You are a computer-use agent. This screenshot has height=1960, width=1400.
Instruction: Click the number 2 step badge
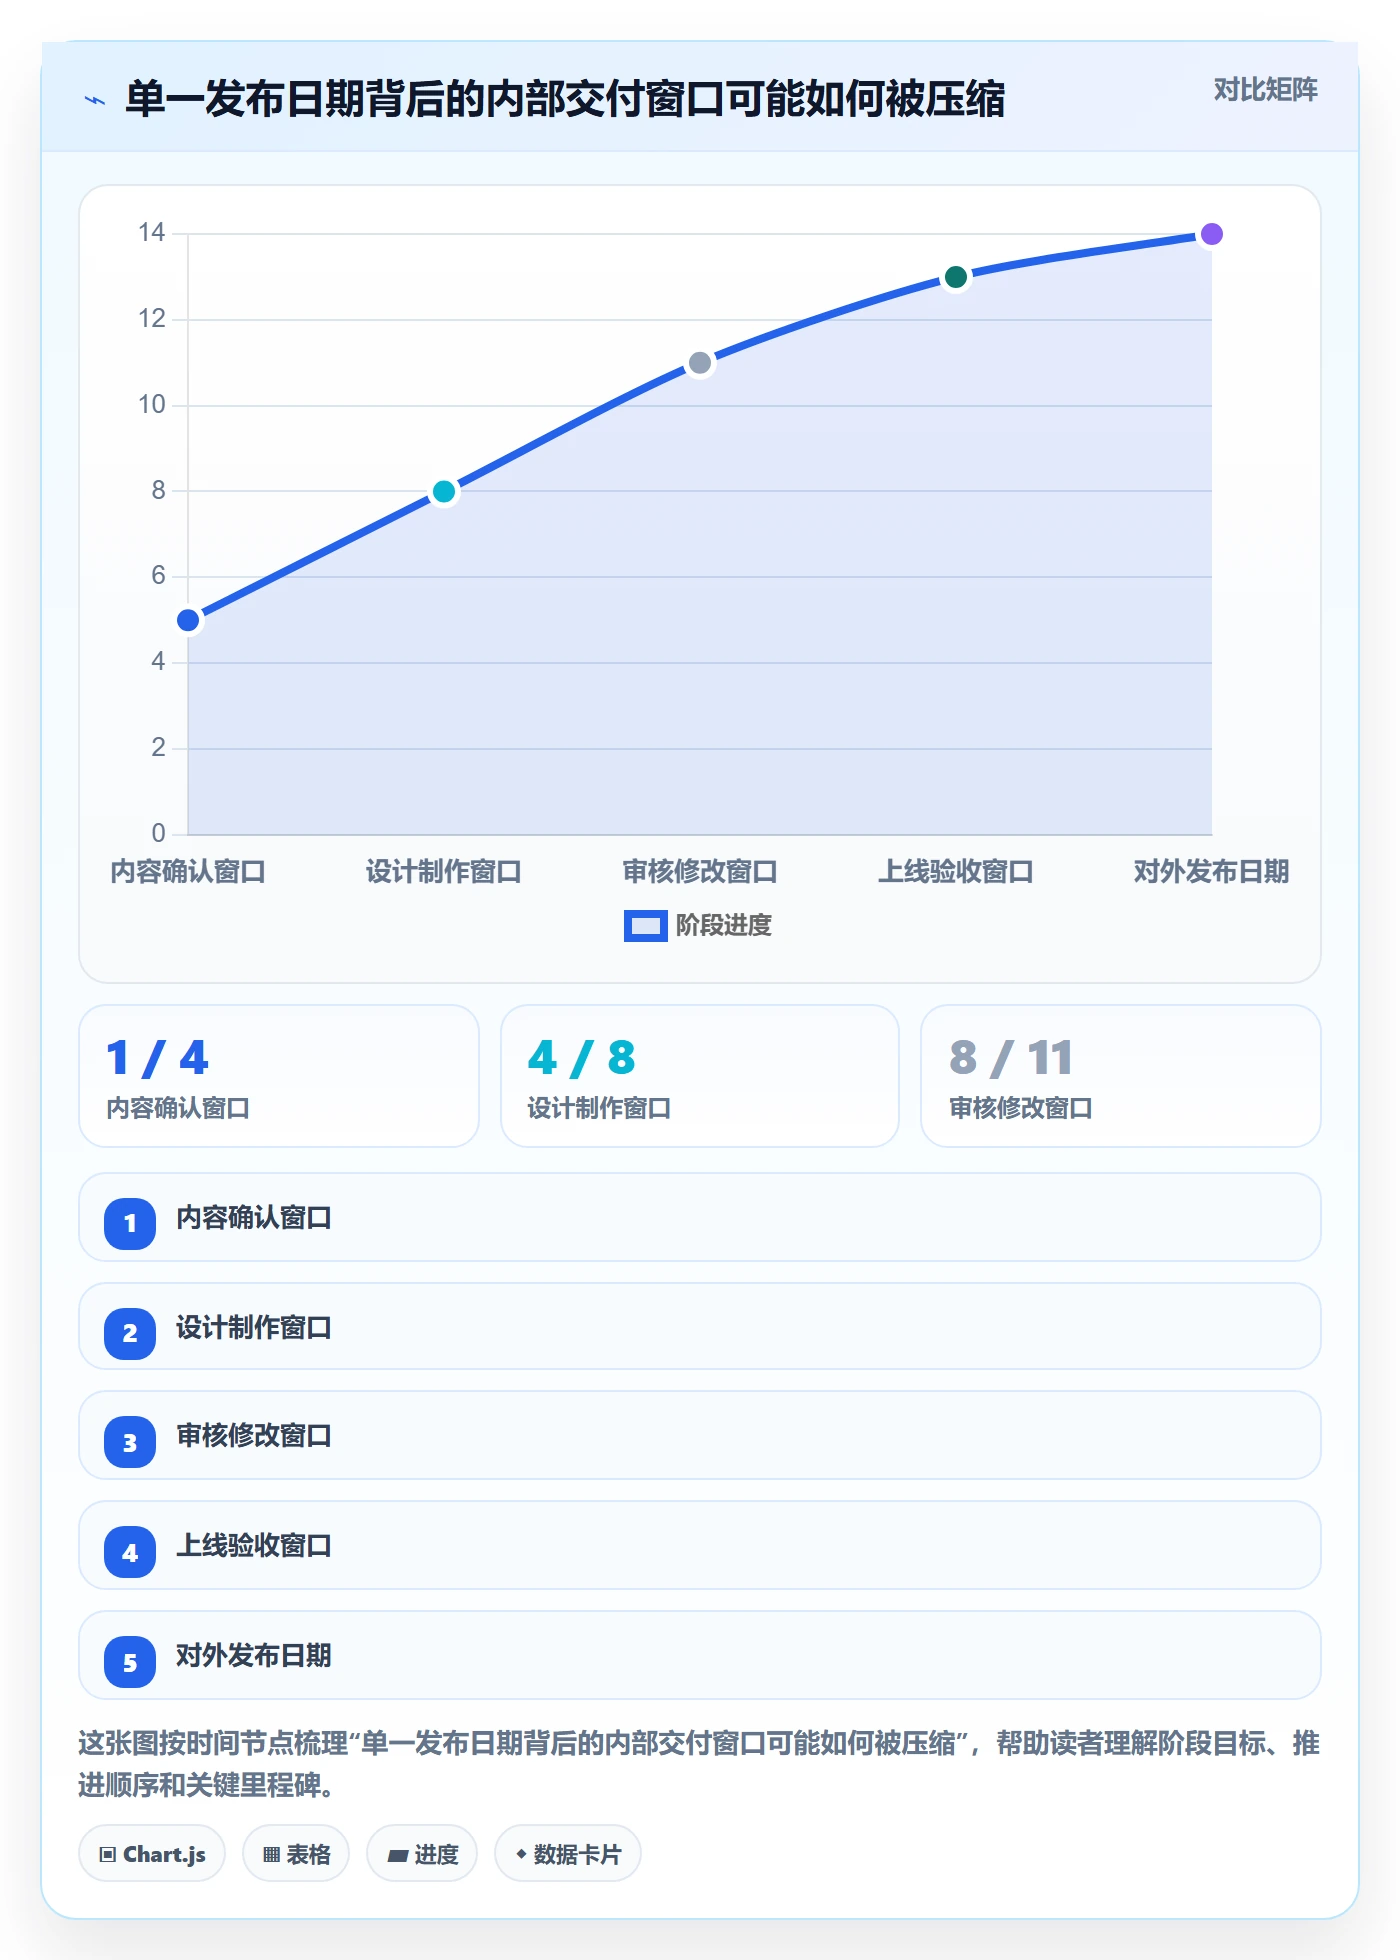tap(130, 1333)
